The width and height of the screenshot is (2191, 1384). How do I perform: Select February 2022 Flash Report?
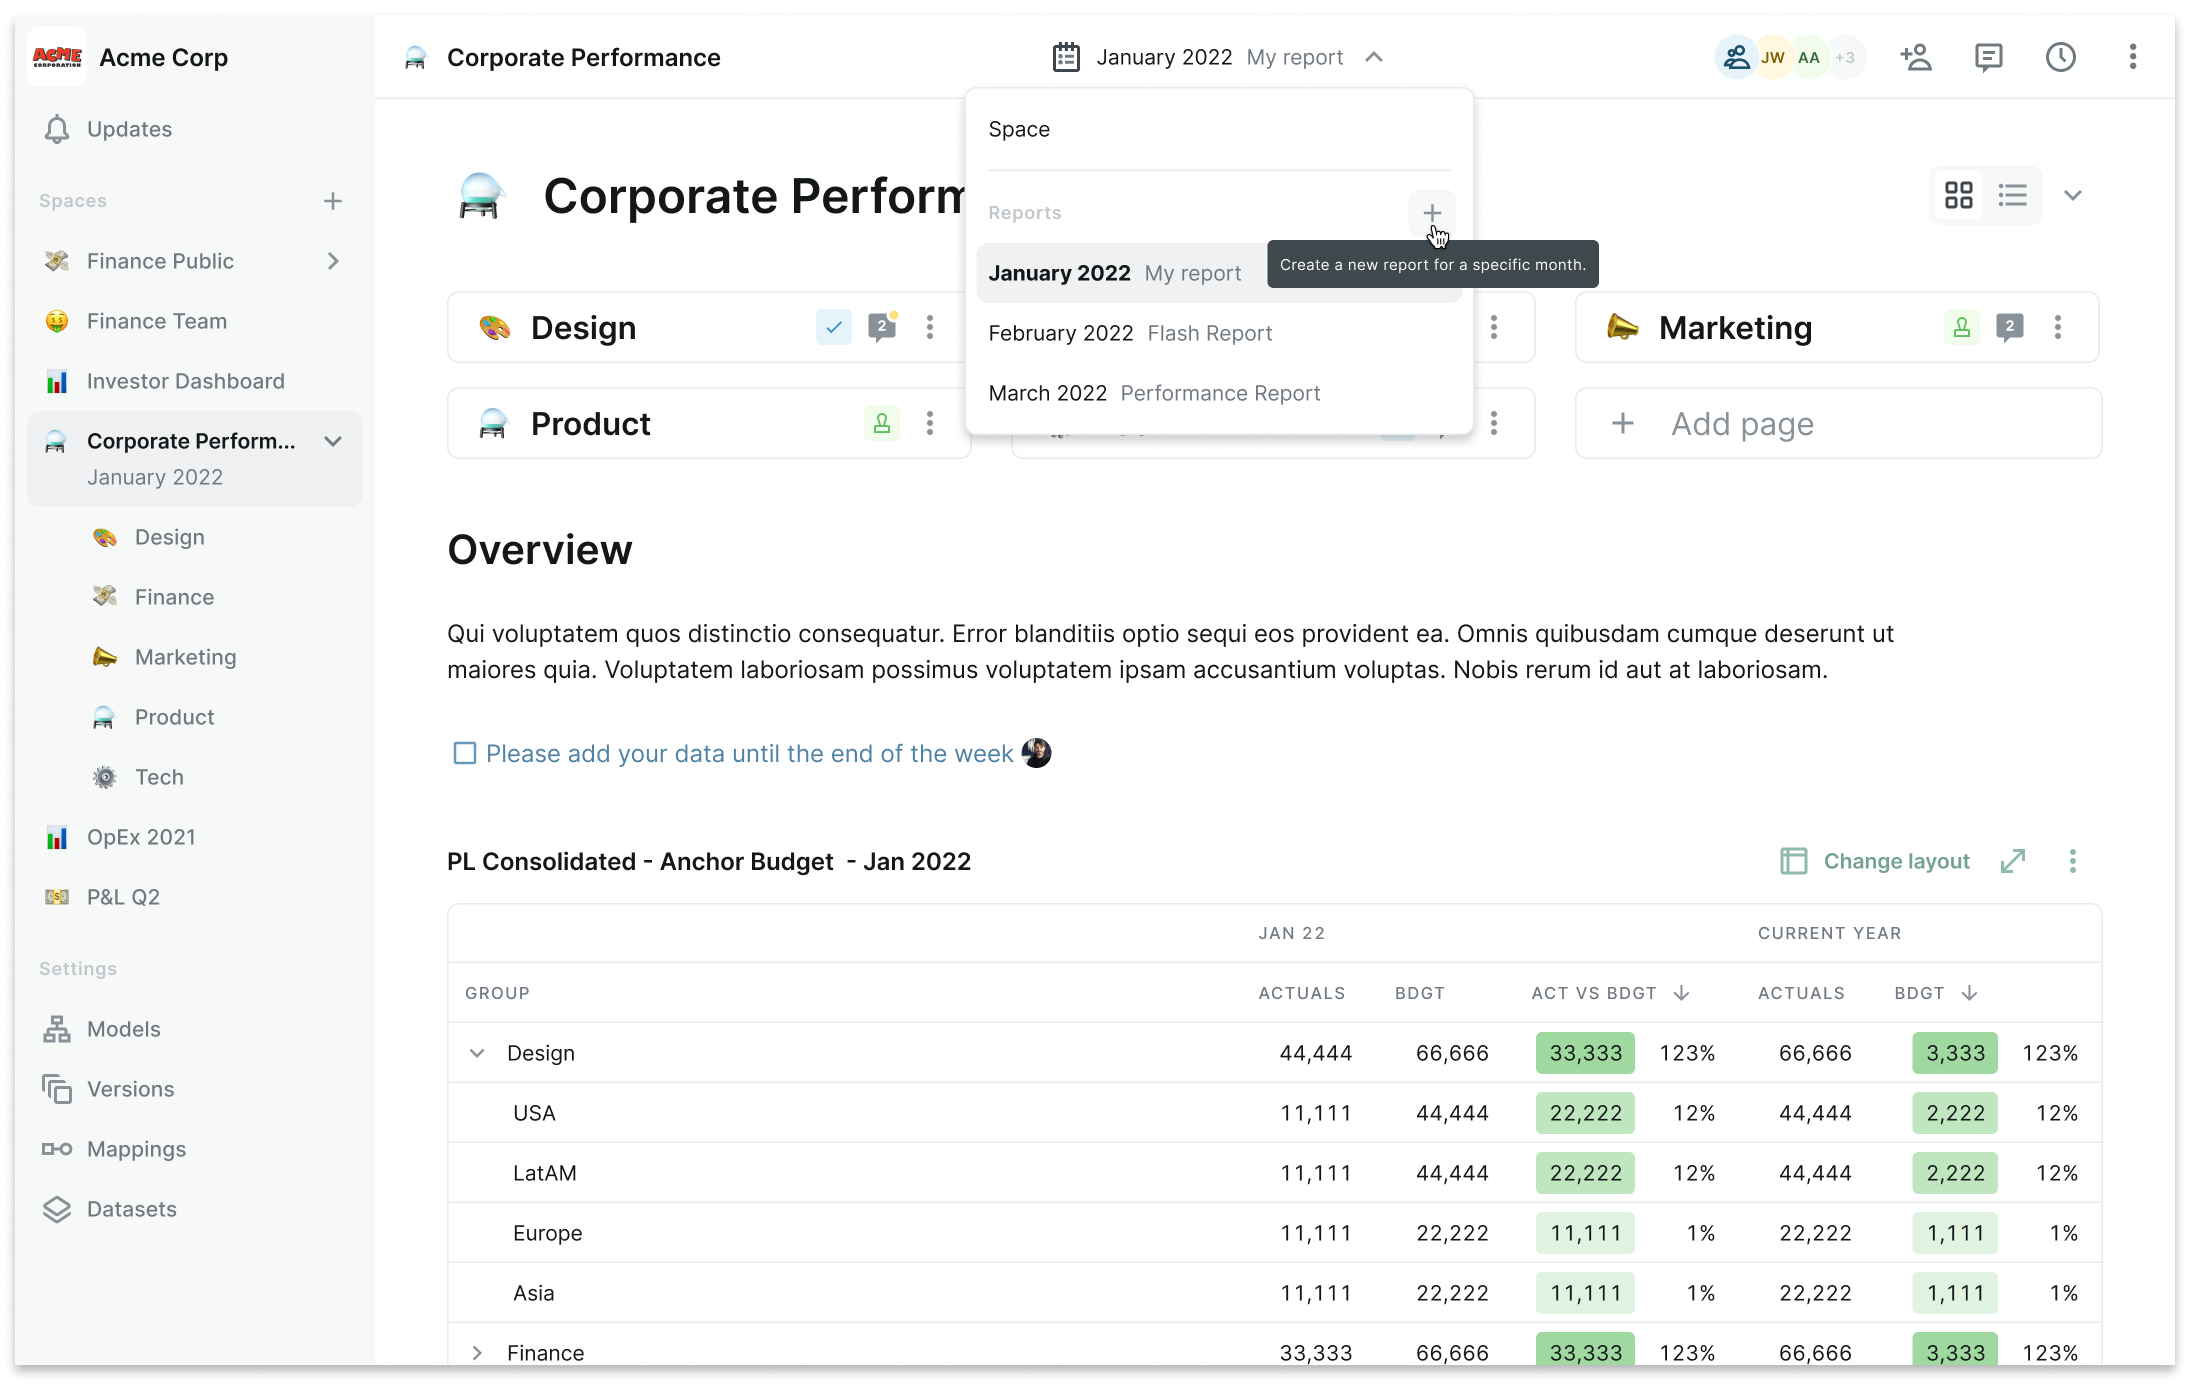coord(1130,333)
